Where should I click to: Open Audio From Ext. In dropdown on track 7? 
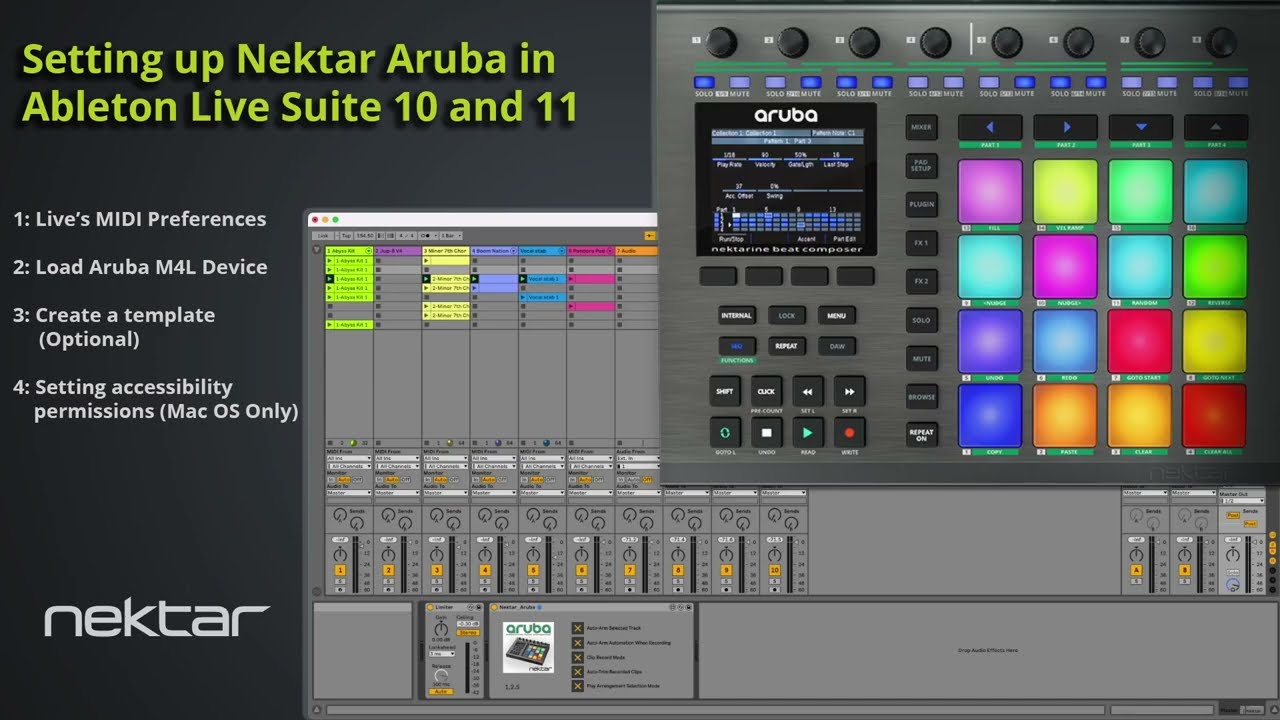639,458
